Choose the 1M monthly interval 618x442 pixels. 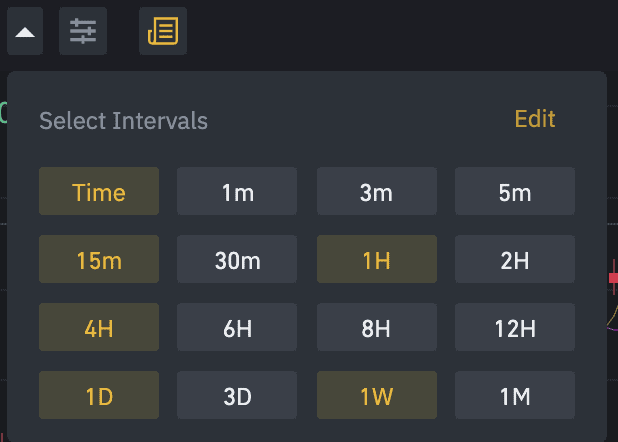click(x=515, y=395)
